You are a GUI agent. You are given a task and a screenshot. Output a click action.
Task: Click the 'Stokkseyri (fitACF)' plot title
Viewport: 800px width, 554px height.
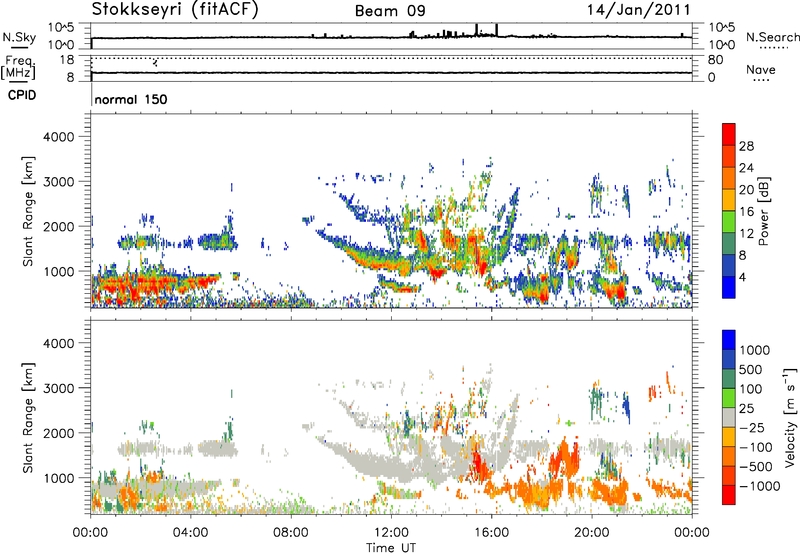pyautogui.click(x=175, y=10)
